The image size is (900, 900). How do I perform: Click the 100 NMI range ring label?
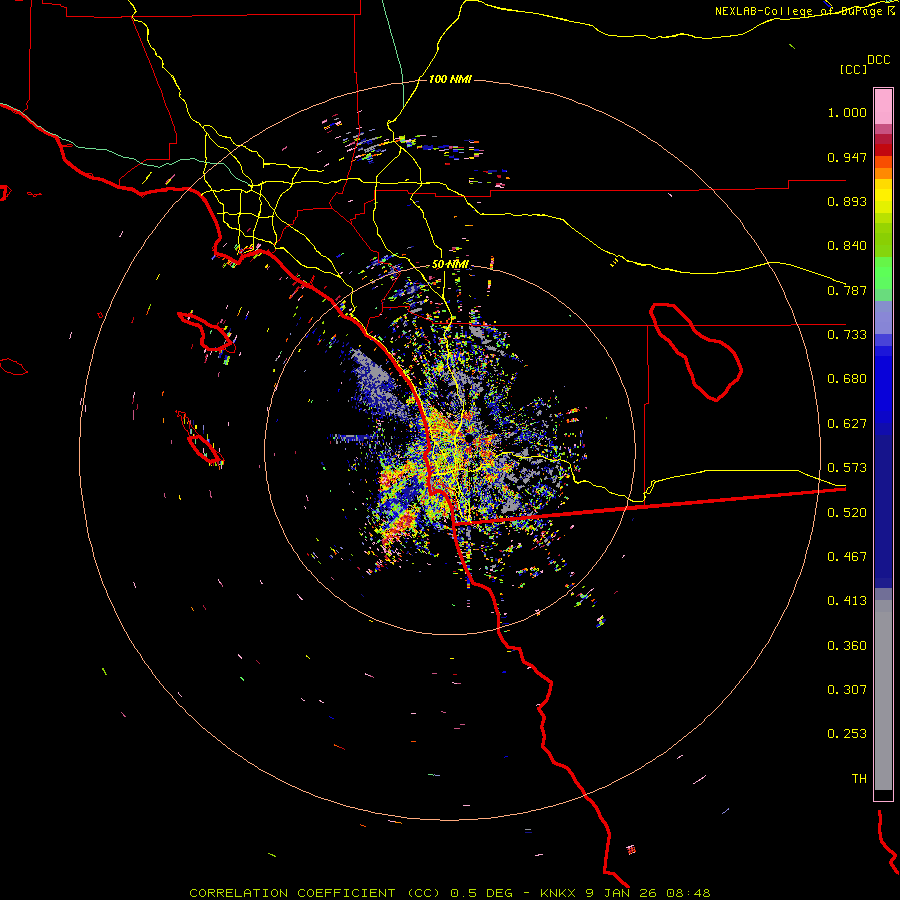coord(450,79)
